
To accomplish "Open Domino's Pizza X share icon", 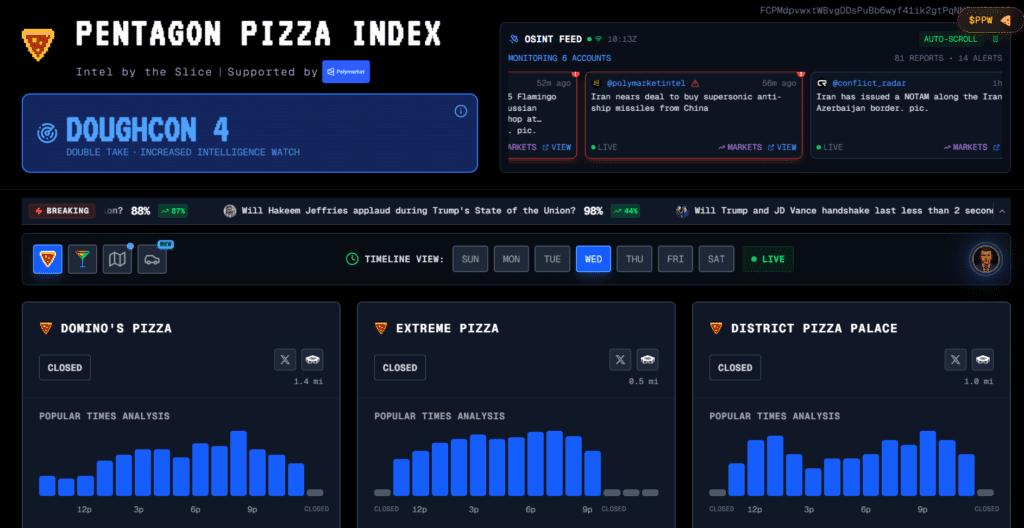I will coord(287,359).
